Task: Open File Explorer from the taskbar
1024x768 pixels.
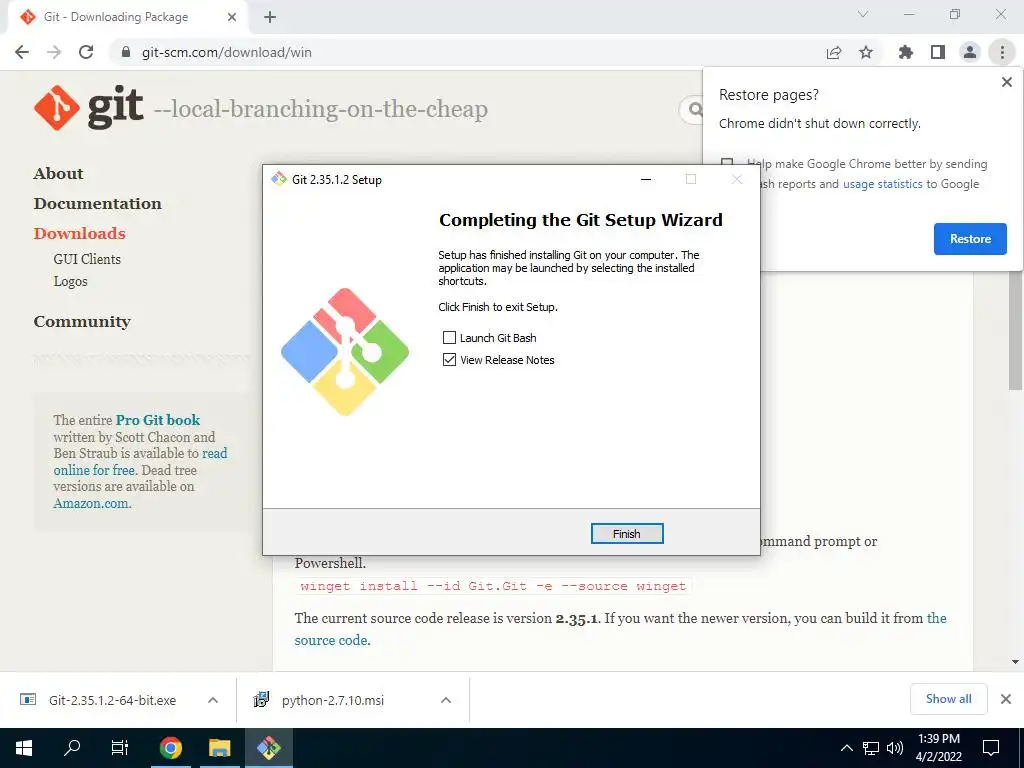Action: click(220, 748)
